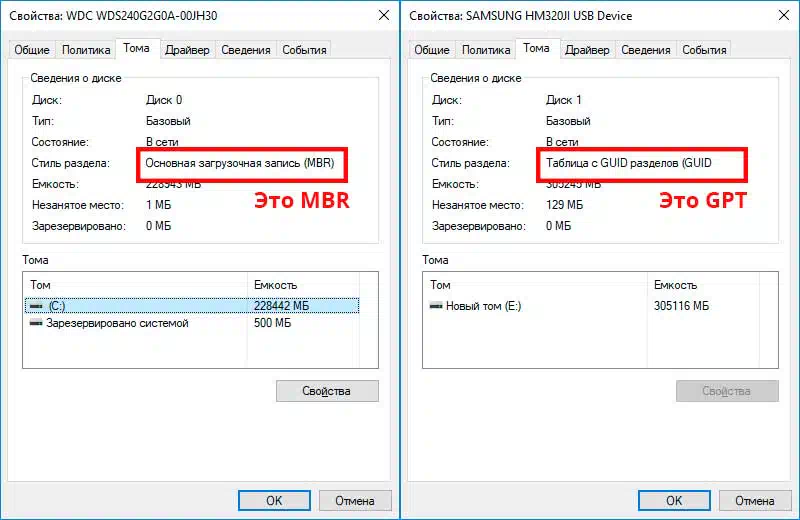Click the drive icon of volume (C:)

(36, 306)
